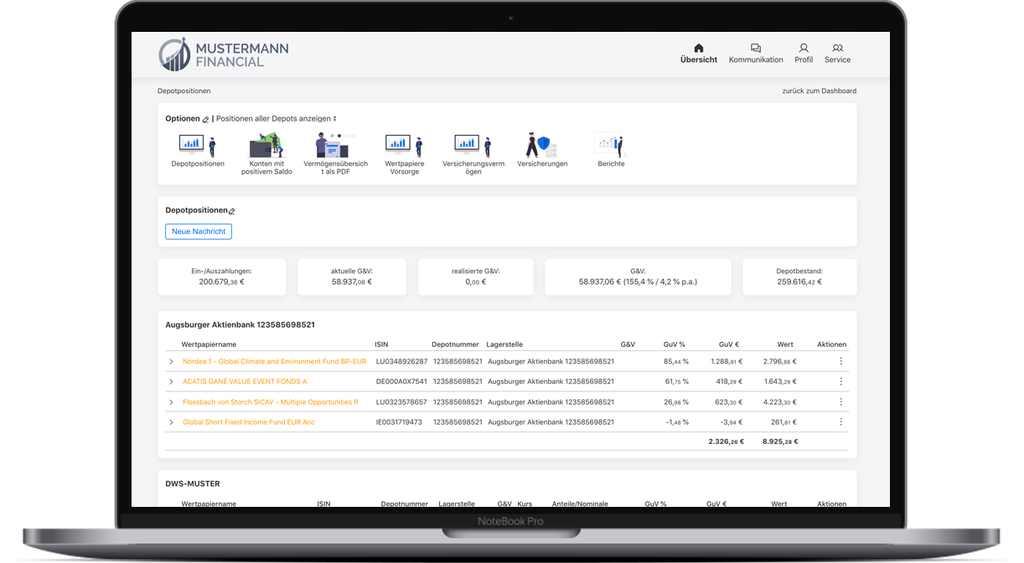Open the Service people icon
The image size is (1024, 563).
(x=837, y=48)
